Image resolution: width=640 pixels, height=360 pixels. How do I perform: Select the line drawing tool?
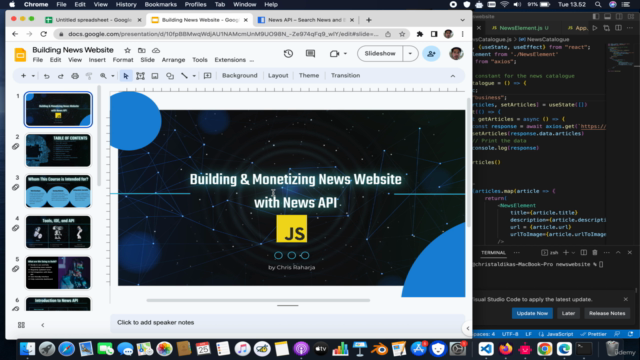(184, 76)
